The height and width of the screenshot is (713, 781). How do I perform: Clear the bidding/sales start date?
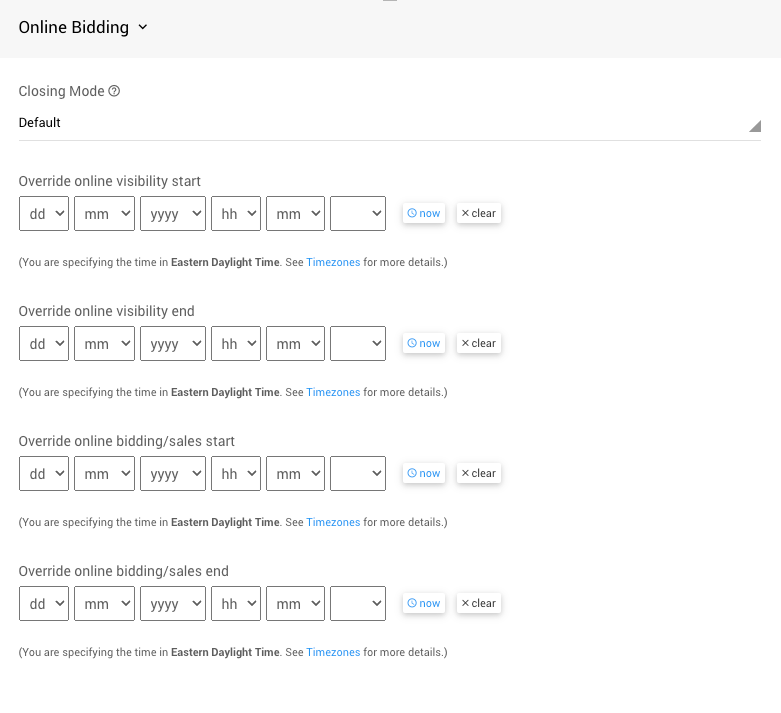coord(478,473)
